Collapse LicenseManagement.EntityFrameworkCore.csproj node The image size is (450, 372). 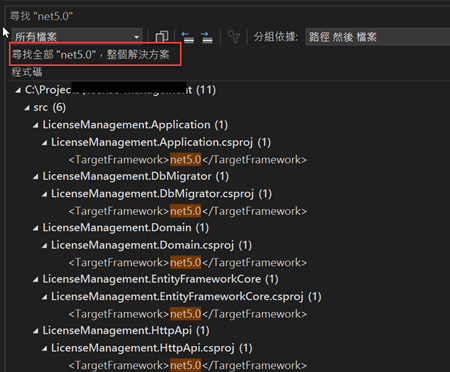(44, 297)
